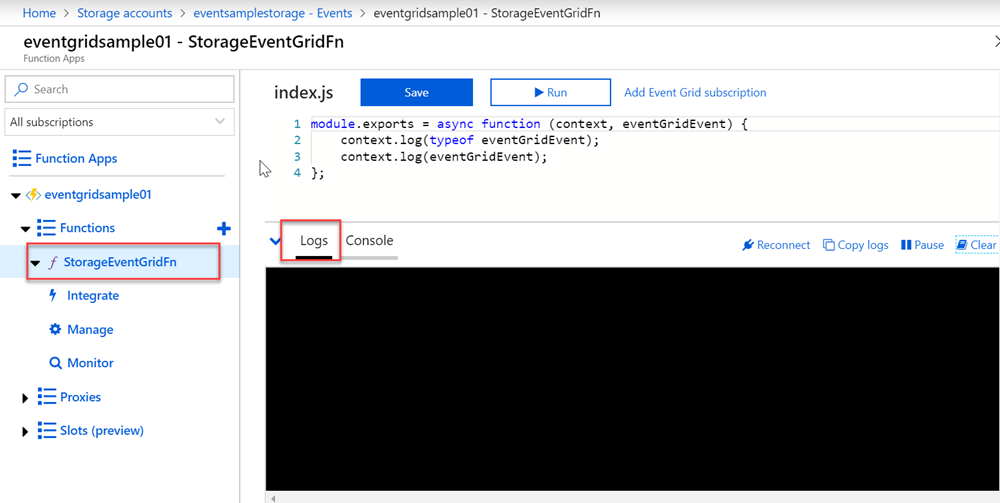Collapse the logs panel chevron
This screenshot has height=503, width=1000.
(276, 241)
